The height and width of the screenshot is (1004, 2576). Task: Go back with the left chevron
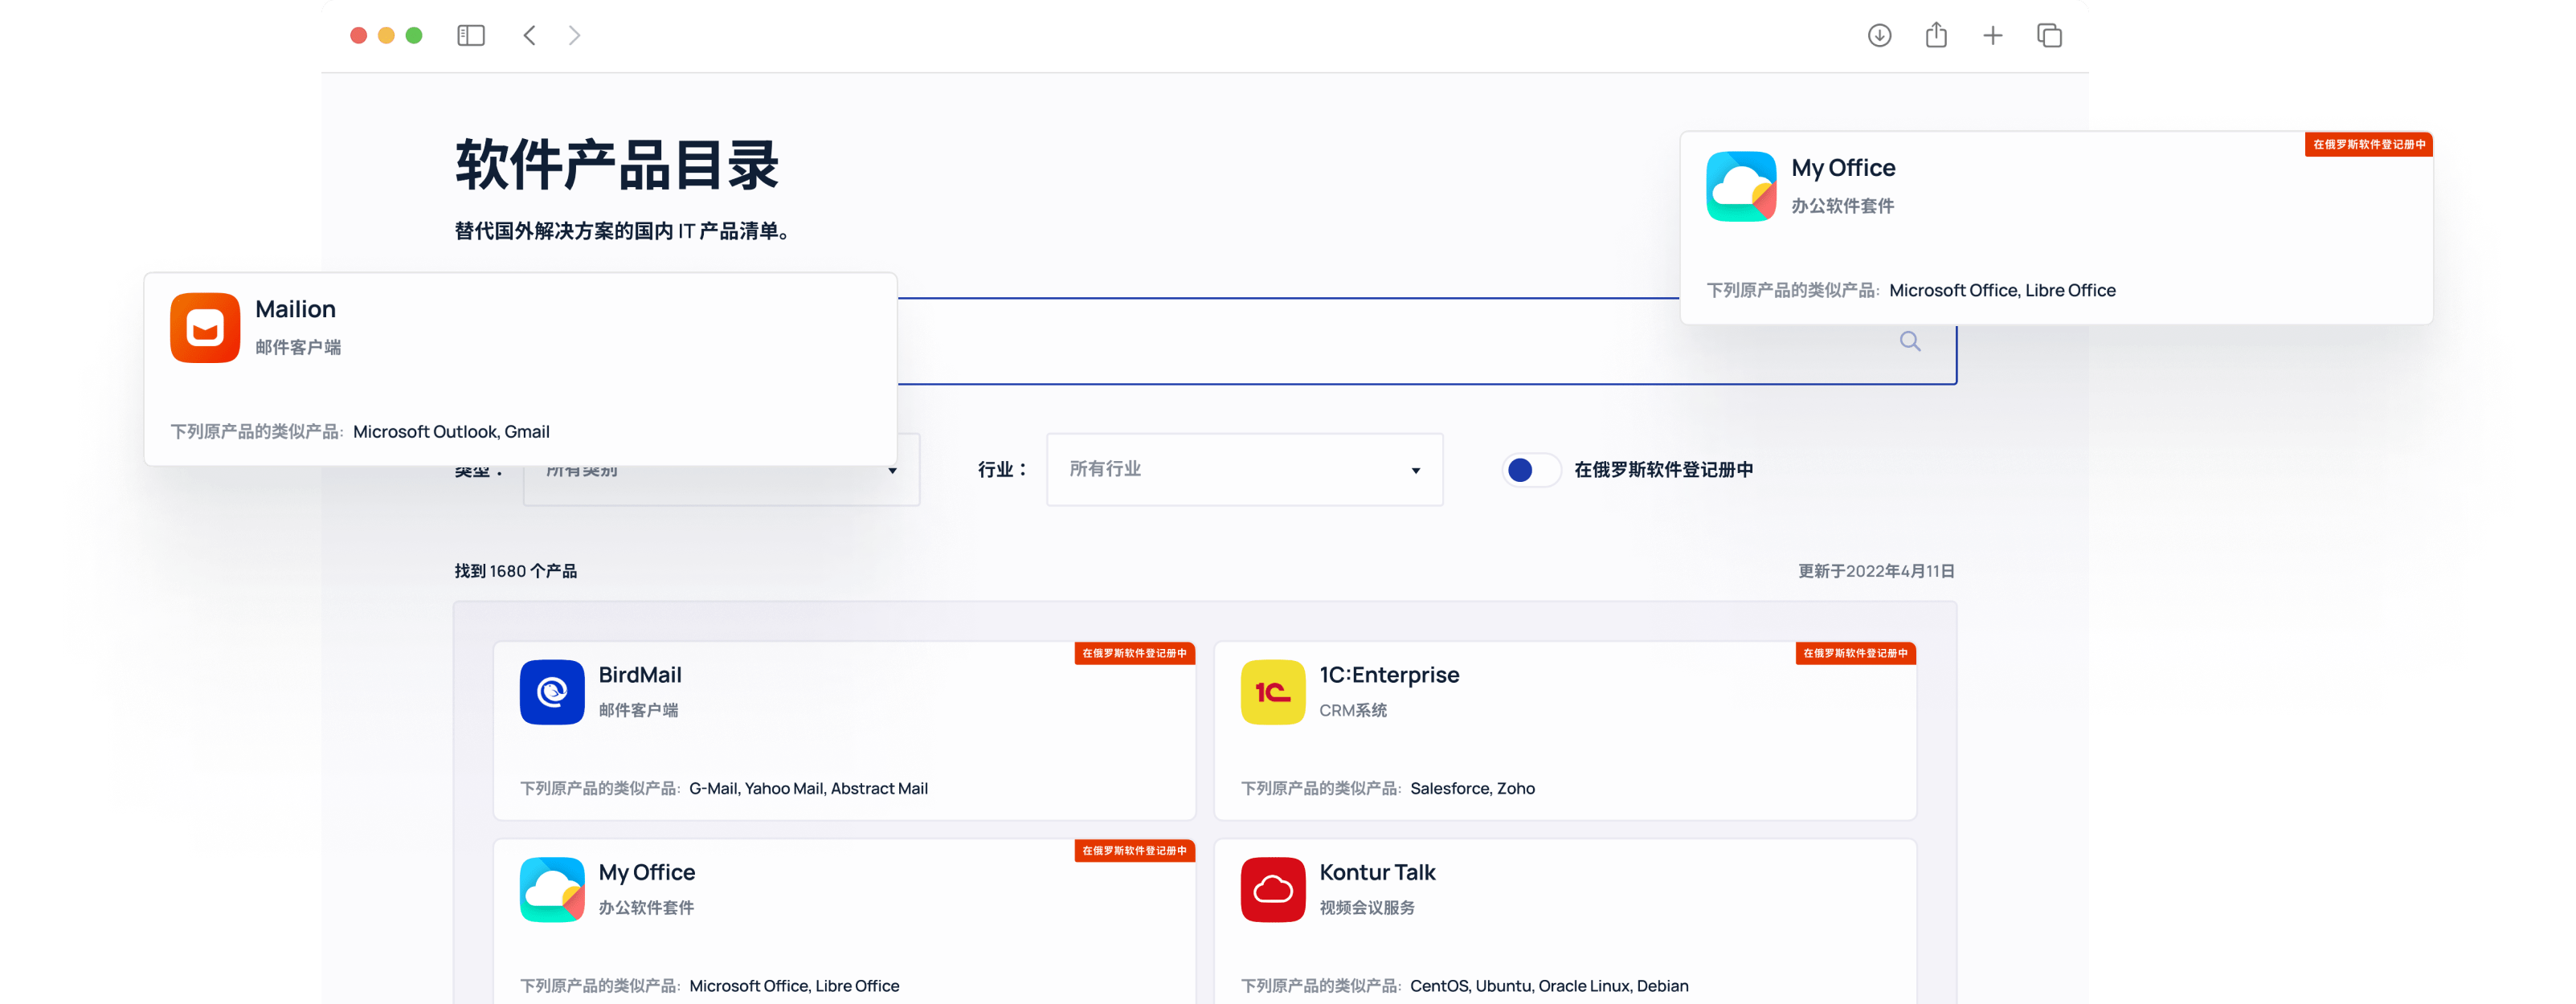(529, 35)
